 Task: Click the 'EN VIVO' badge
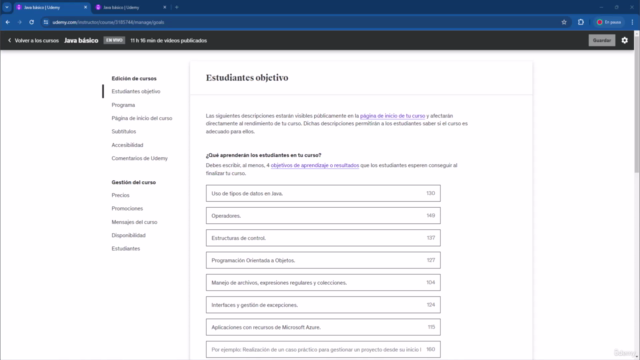[114, 40]
